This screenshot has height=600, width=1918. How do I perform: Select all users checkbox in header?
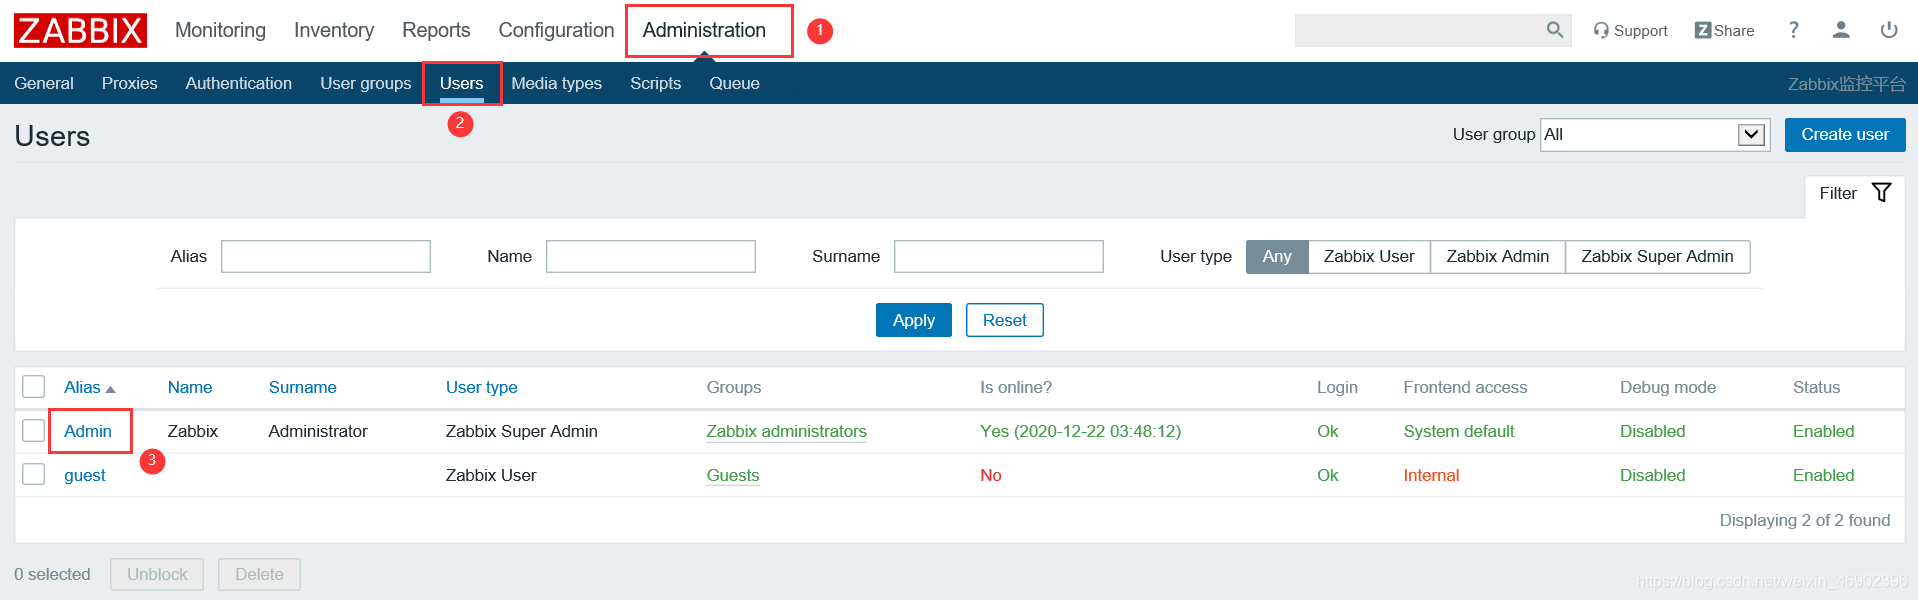coord(34,387)
